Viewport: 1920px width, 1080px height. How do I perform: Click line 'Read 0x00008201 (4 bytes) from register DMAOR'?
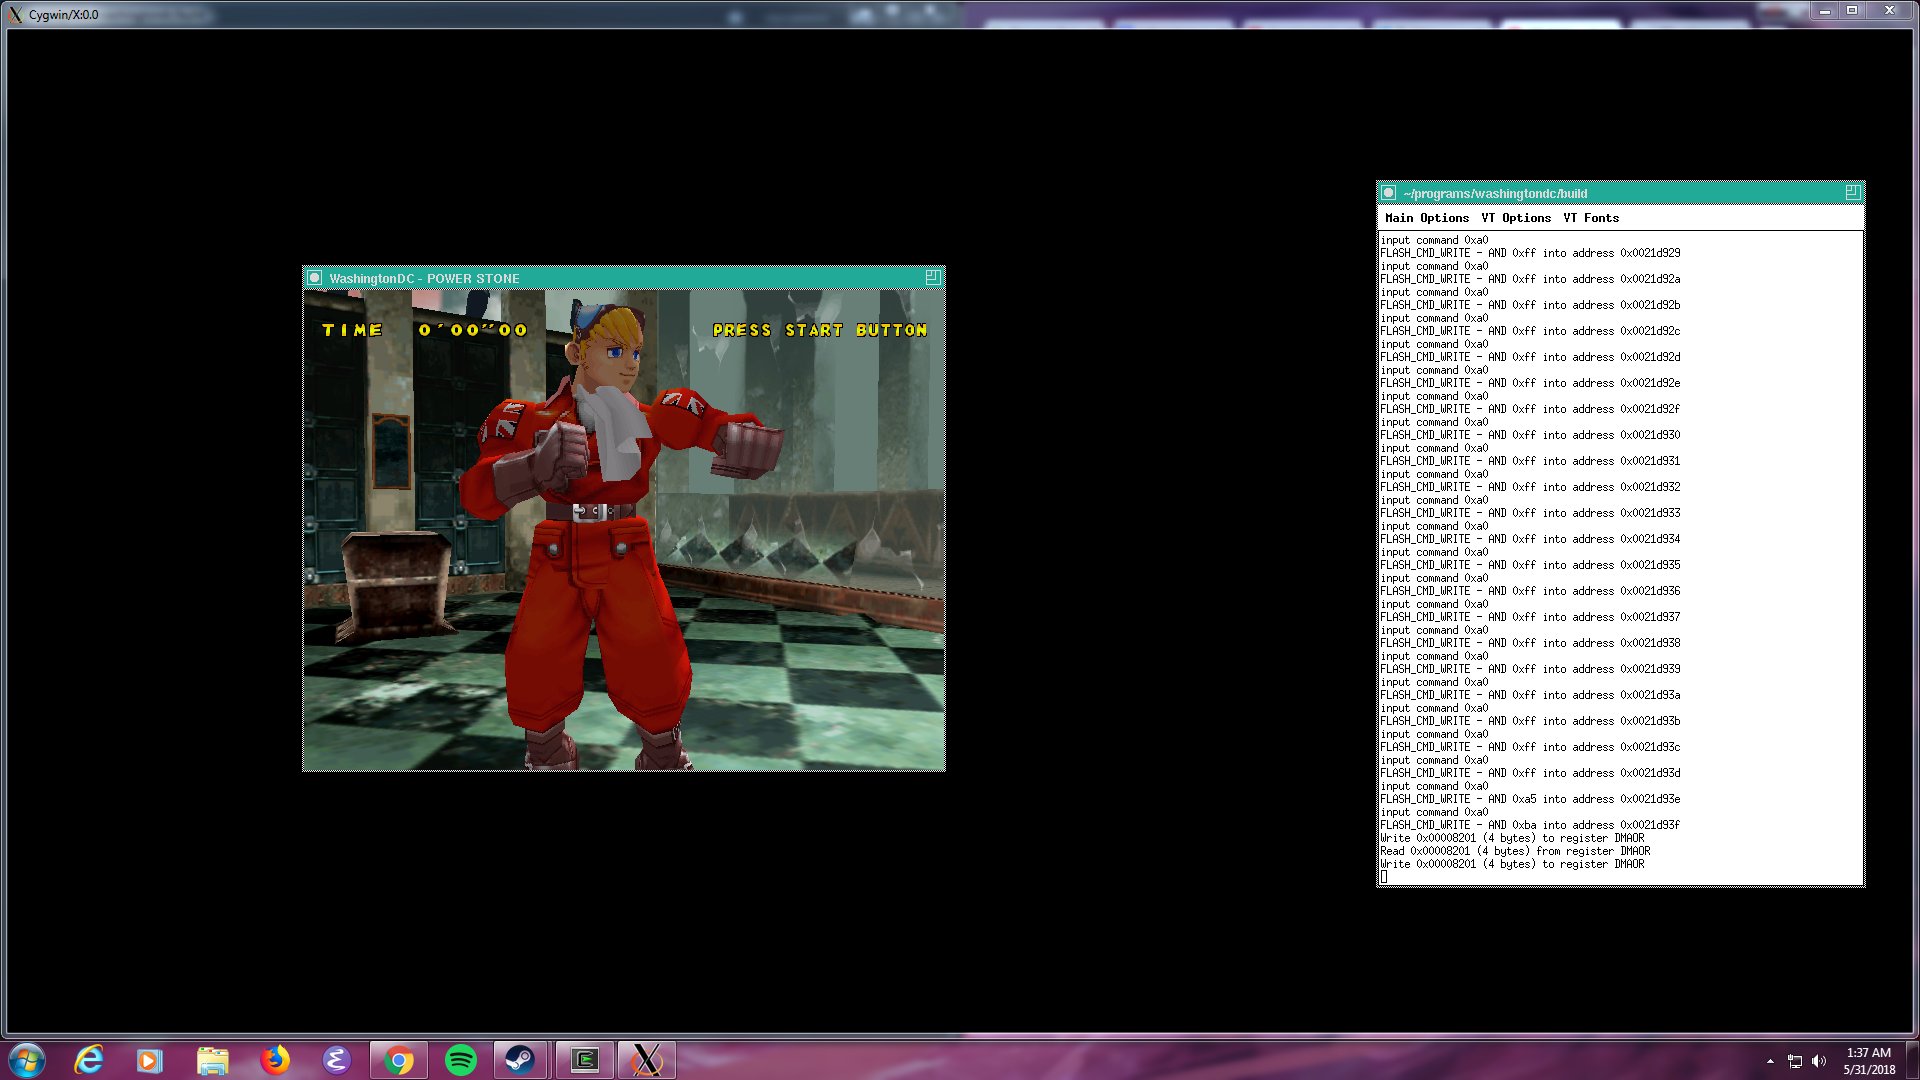(1515, 851)
